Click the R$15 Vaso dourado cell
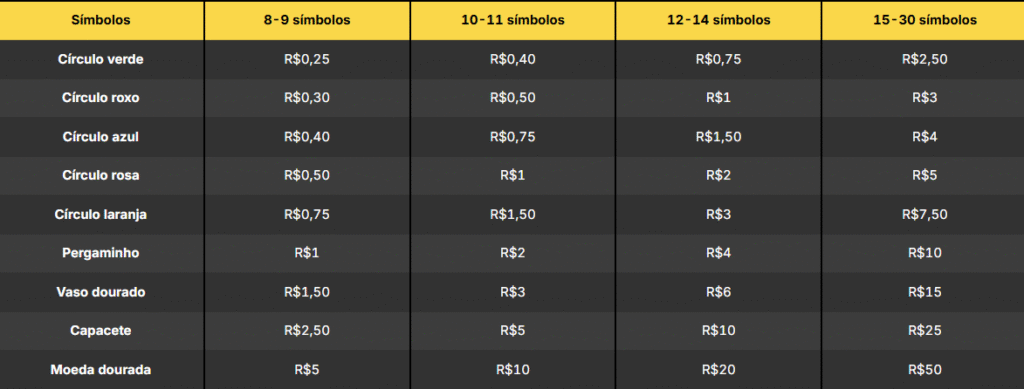The width and height of the screenshot is (1024, 389). click(x=925, y=292)
